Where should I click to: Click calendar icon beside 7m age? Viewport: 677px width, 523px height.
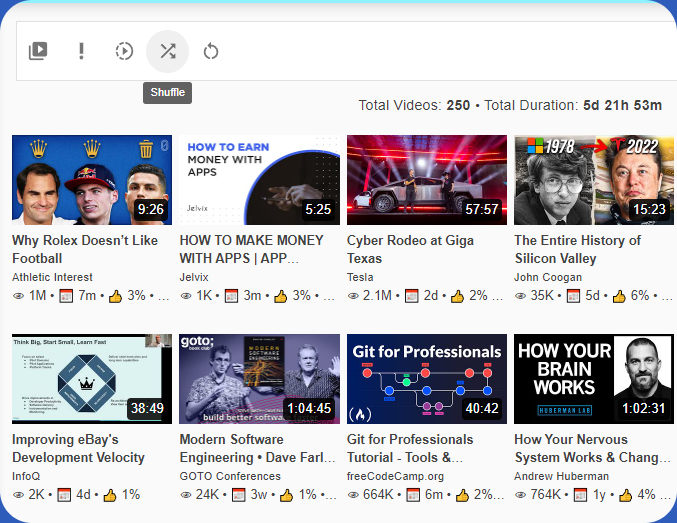click(x=66, y=296)
